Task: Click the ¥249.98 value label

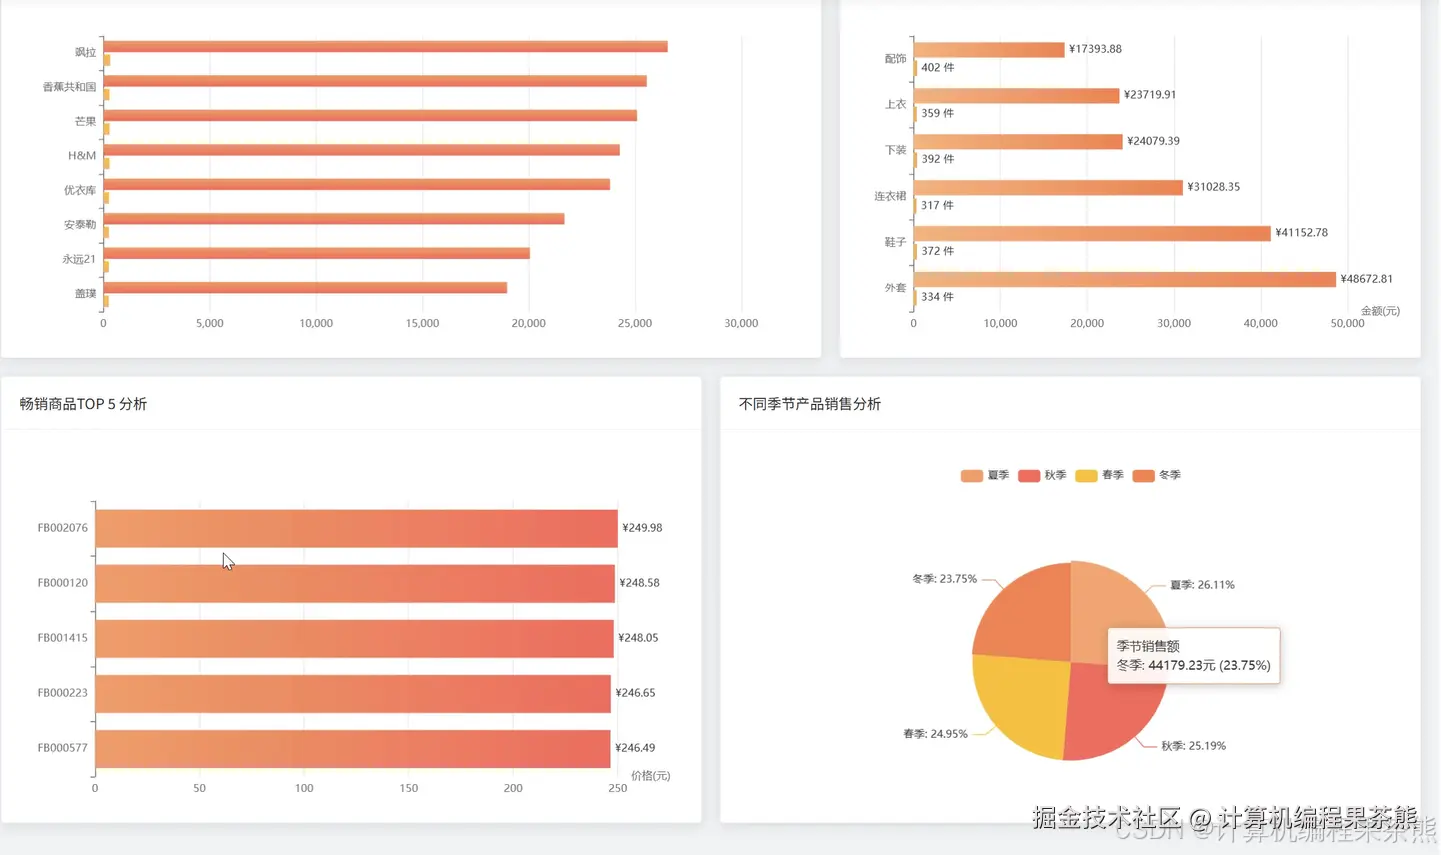Action: point(642,528)
